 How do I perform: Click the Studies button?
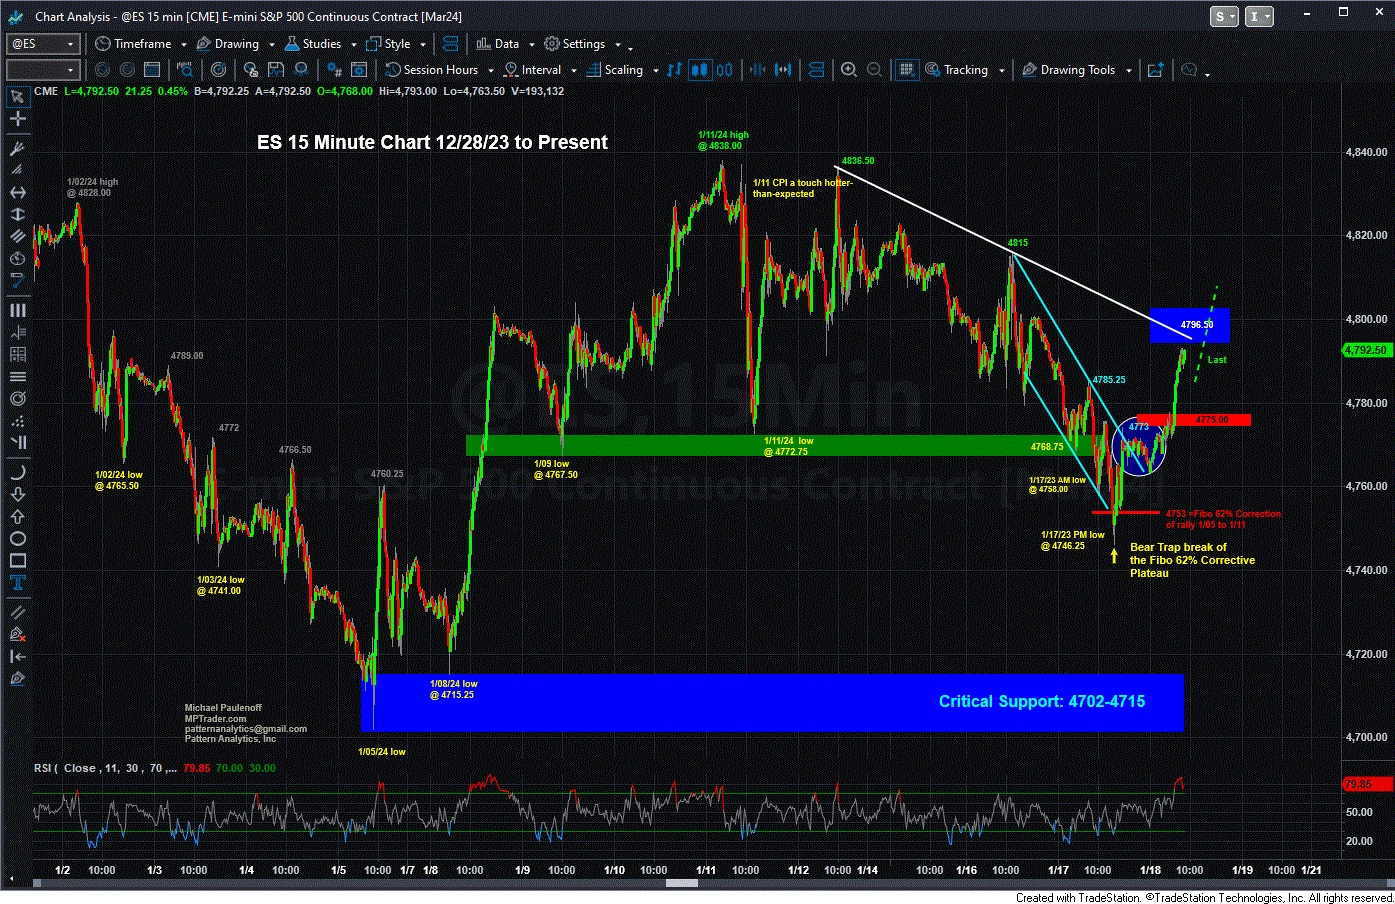pos(313,44)
